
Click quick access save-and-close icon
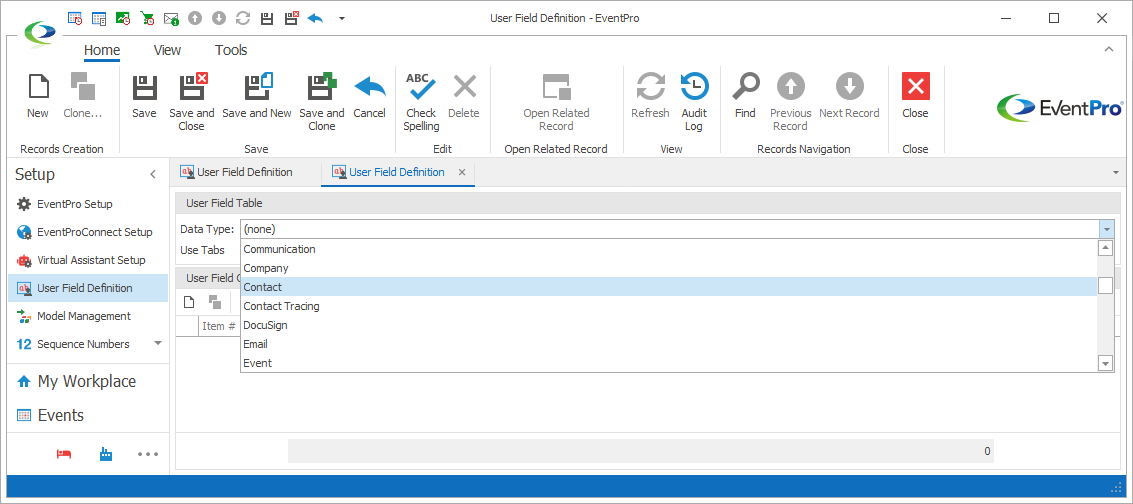[x=291, y=18]
